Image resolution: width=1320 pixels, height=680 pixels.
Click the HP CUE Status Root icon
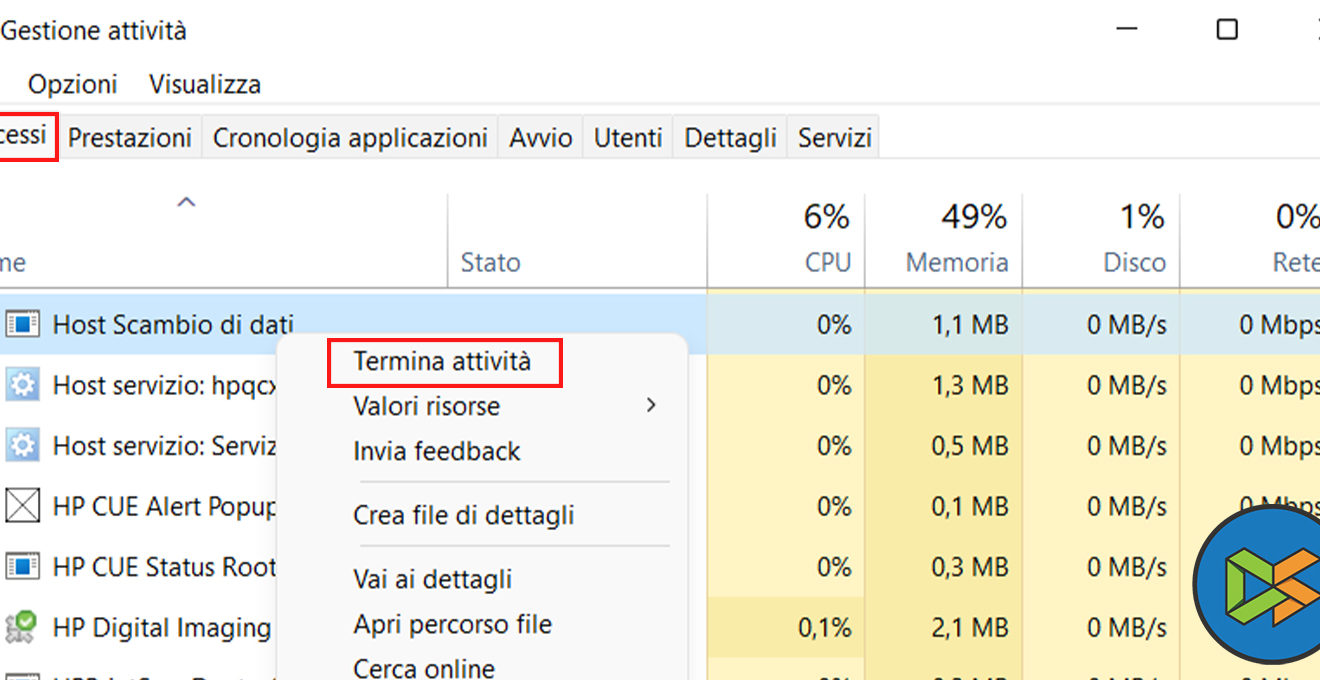22,567
